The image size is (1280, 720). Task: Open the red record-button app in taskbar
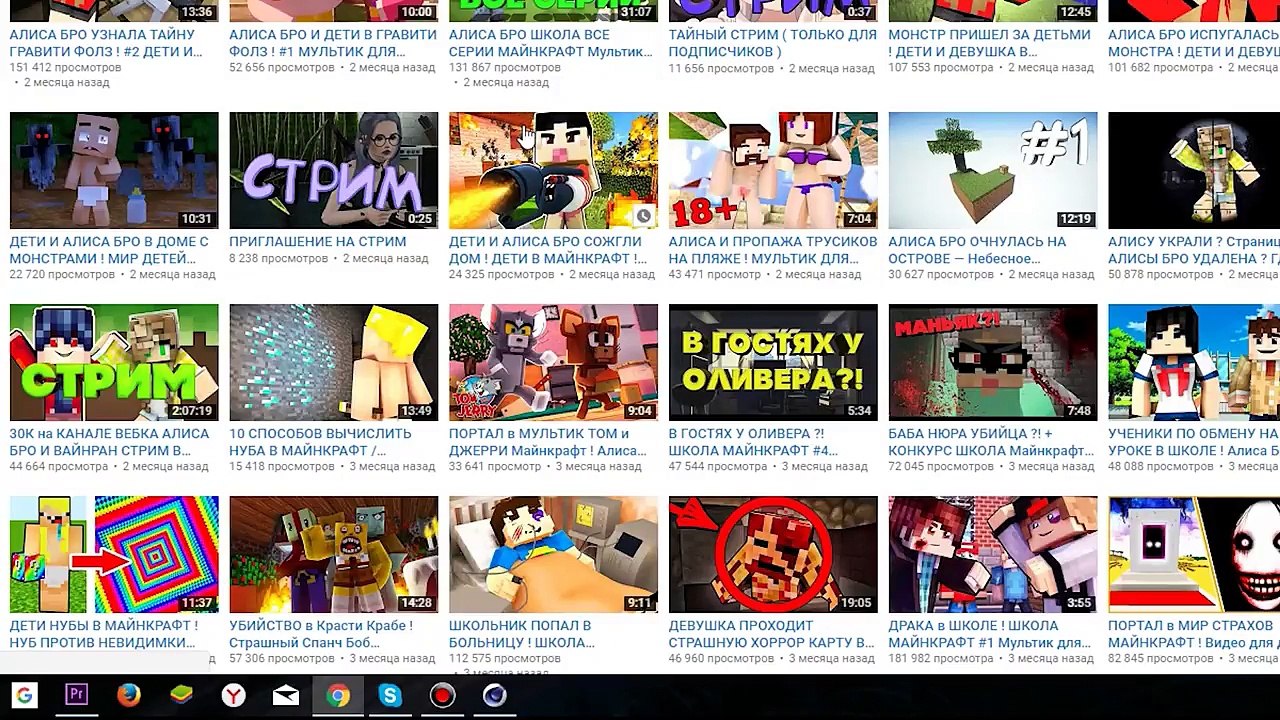point(442,696)
